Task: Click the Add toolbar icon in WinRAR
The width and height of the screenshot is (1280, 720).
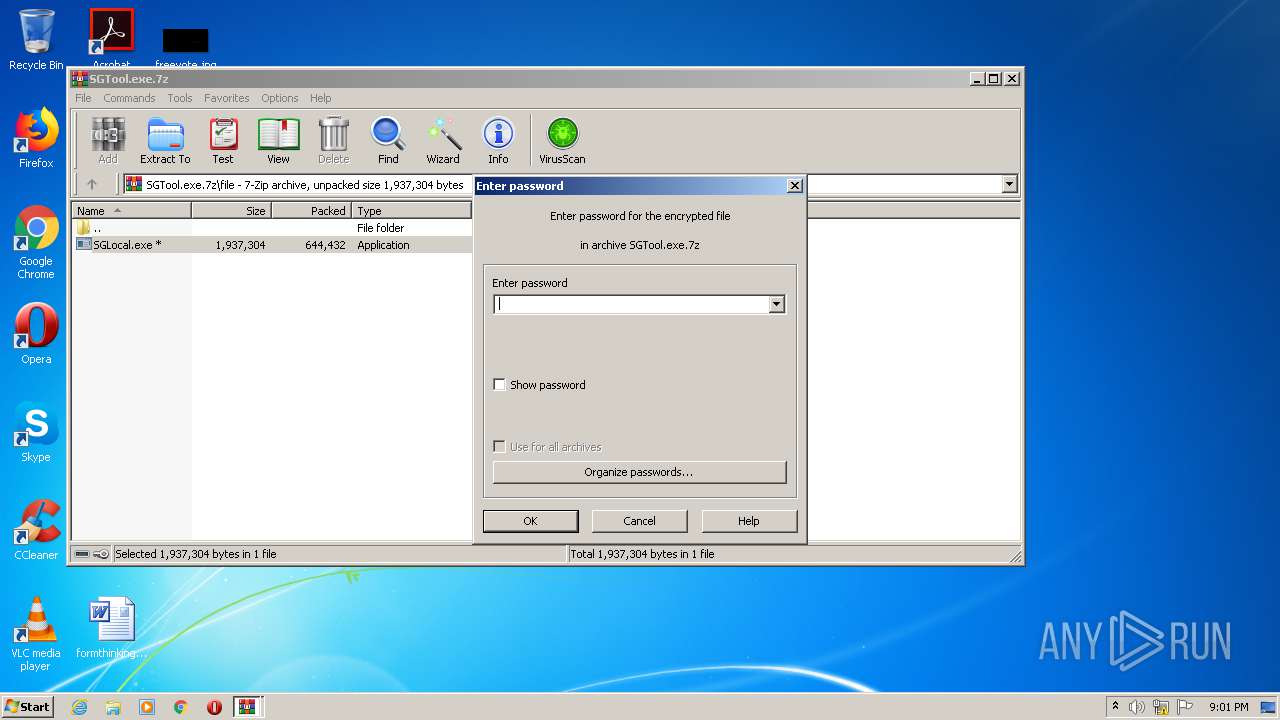Action: [108, 141]
